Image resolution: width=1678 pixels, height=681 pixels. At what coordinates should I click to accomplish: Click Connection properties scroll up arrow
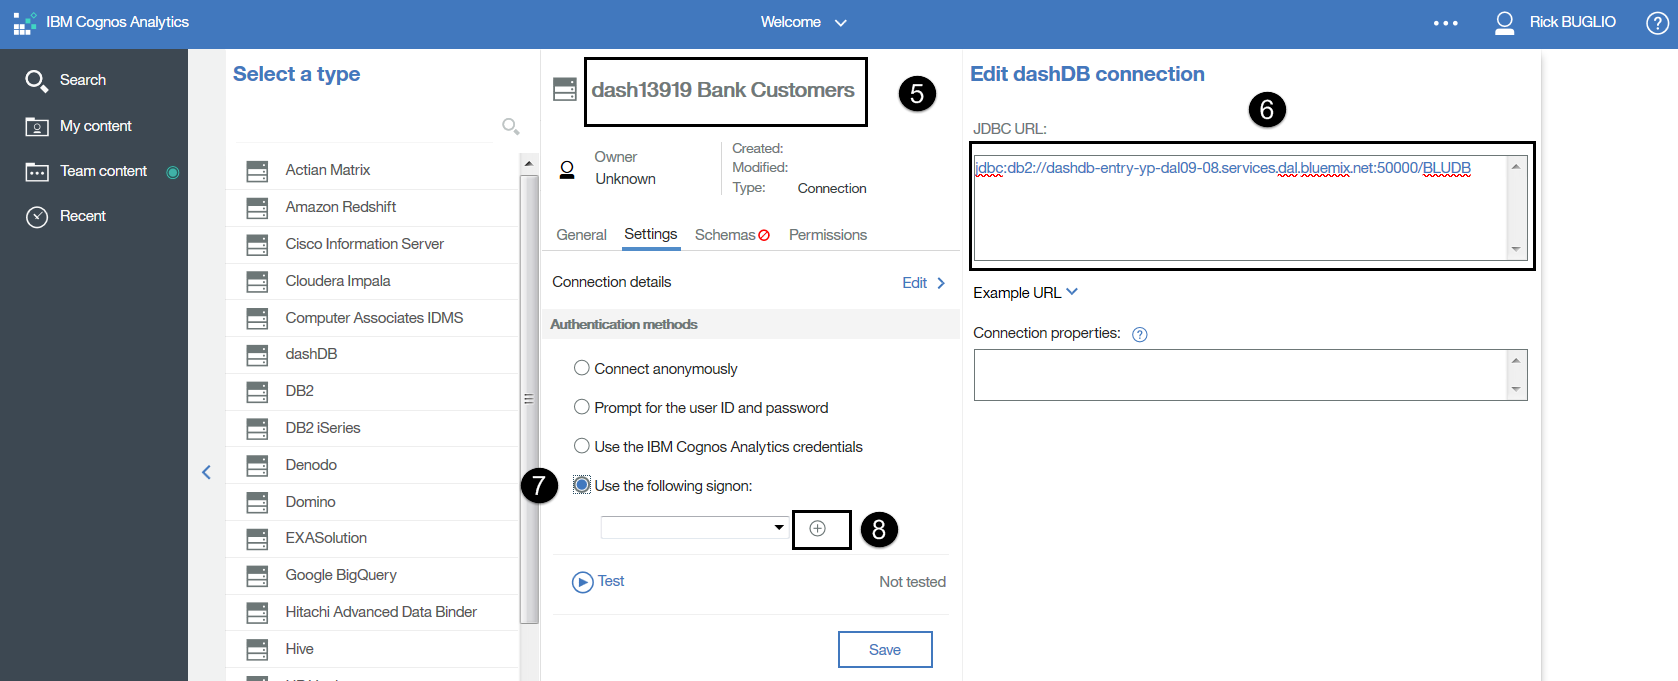click(1516, 361)
